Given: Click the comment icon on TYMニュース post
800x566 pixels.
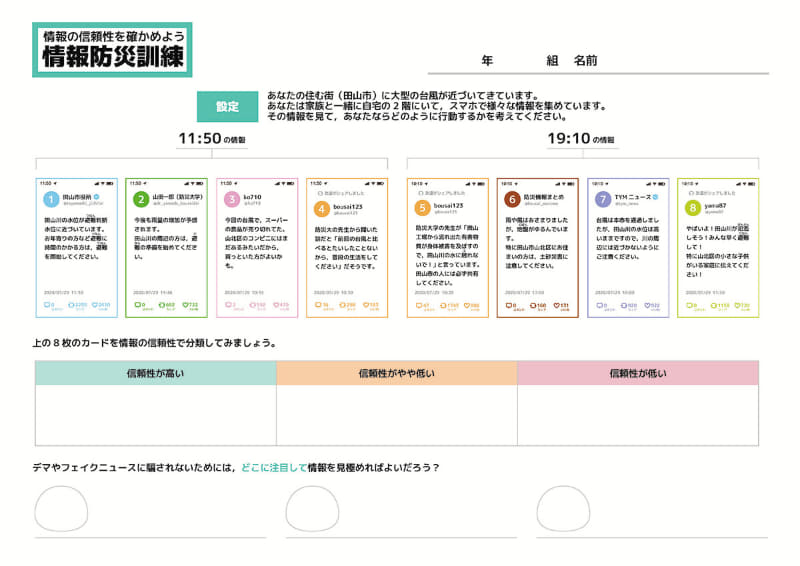Looking at the screenshot, I should coord(599,305).
